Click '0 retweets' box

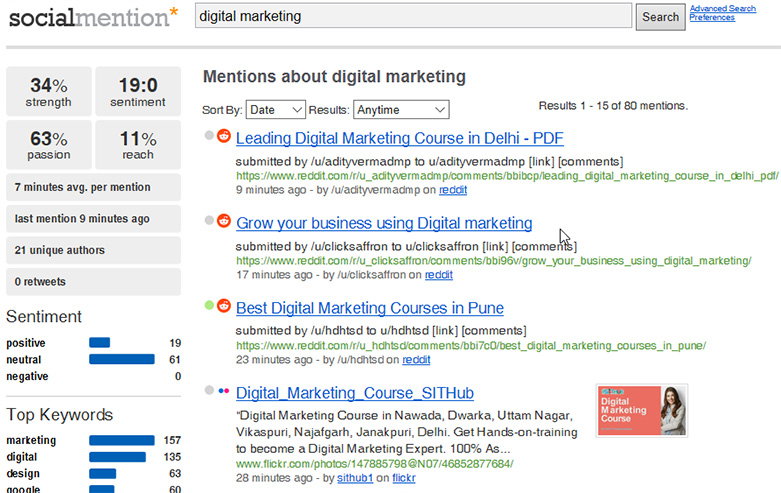[x=94, y=282]
